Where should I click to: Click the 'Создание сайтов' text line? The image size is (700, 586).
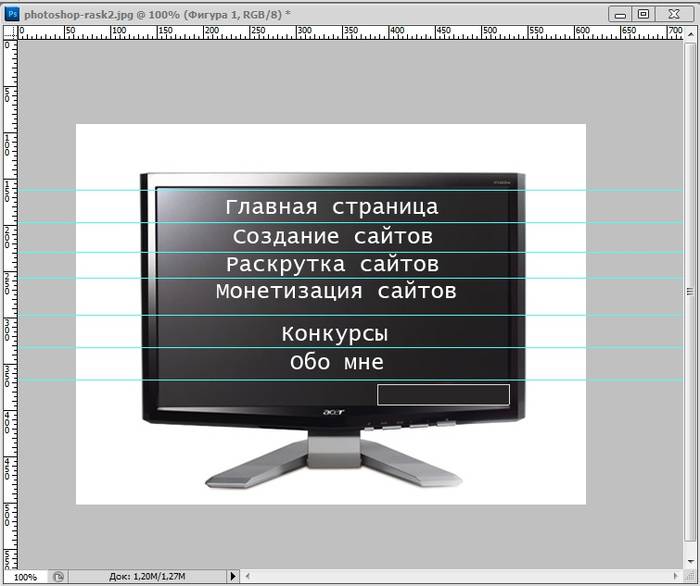pyautogui.click(x=332, y=237)
